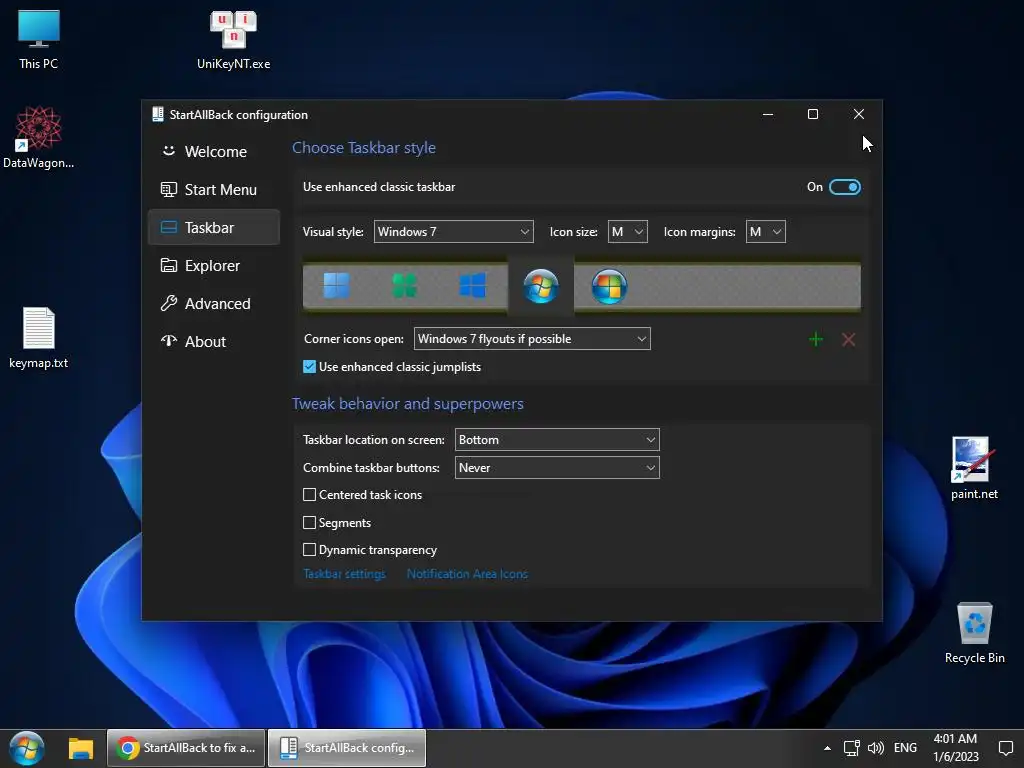This screenshot has width=1024, height=768.
Task: Close the StartAllBack configuration window
Action: (x=859, y=114)
